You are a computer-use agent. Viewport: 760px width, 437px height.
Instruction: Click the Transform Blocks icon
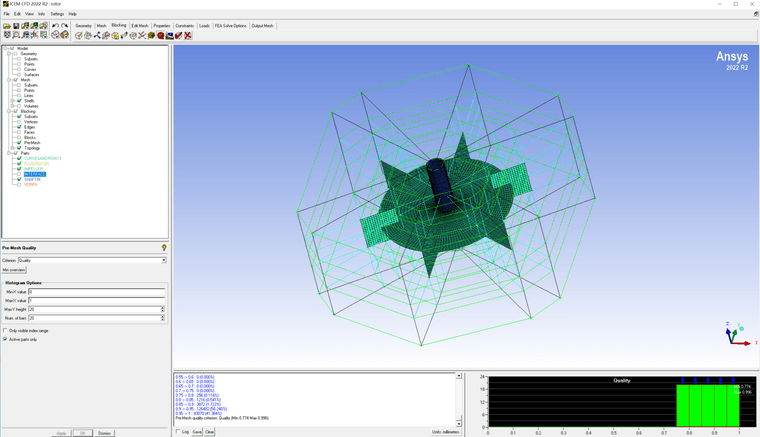[133, 35]
